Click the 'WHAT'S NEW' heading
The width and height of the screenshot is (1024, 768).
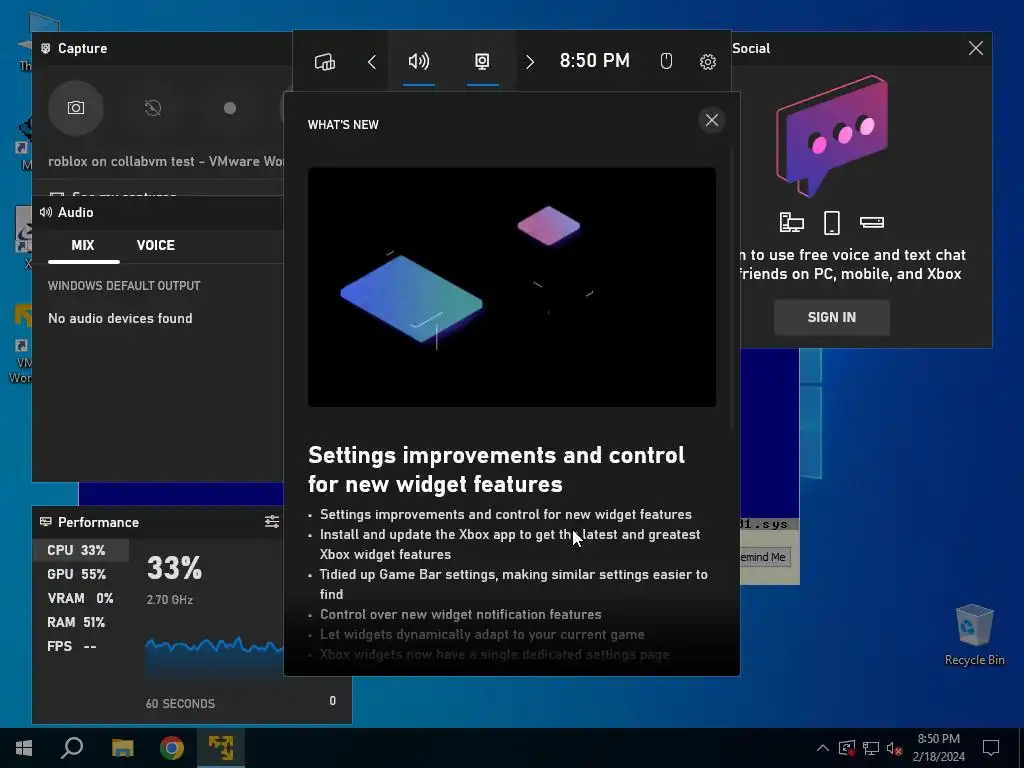click(x=343, y=125)
